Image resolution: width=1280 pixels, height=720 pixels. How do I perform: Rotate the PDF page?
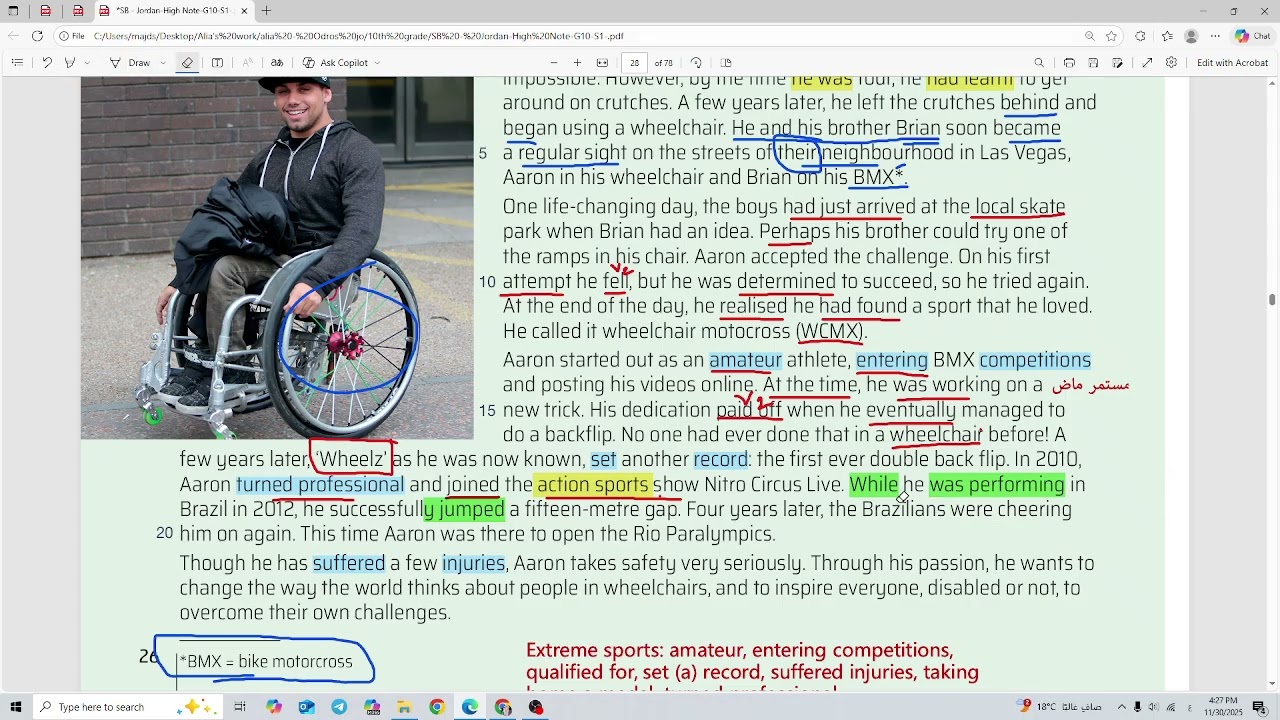coord(696,62)
